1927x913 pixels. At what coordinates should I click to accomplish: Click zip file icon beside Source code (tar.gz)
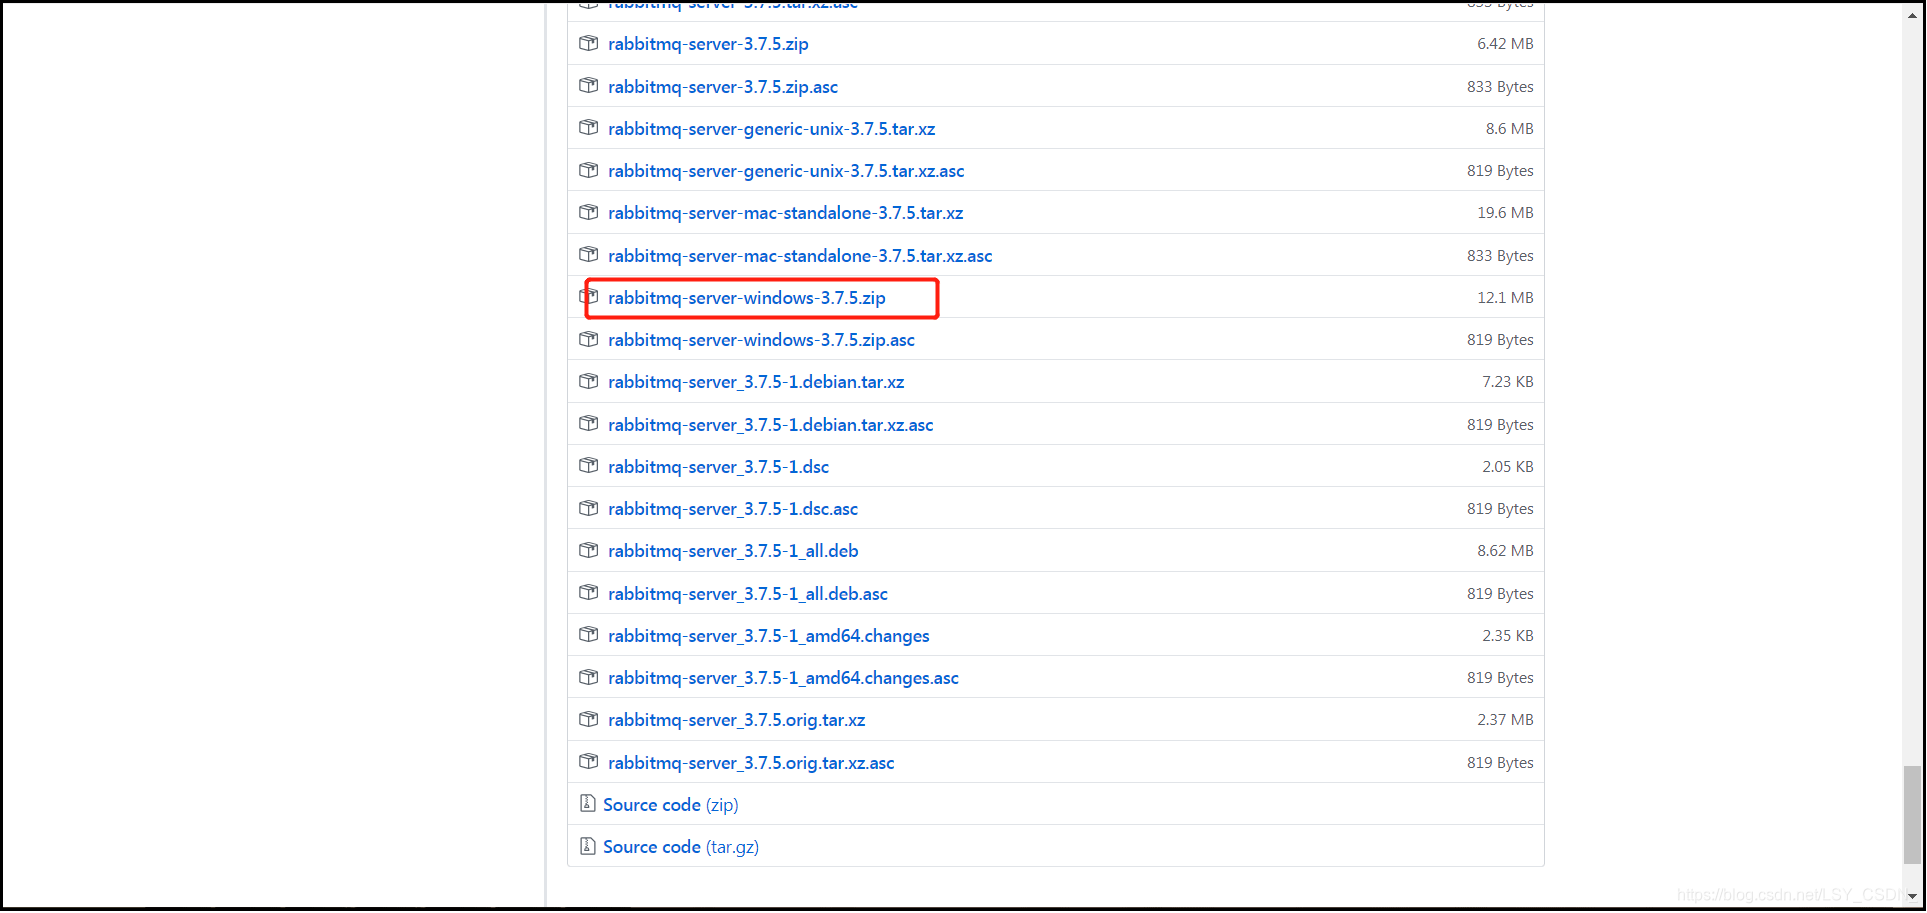[588, 846]
